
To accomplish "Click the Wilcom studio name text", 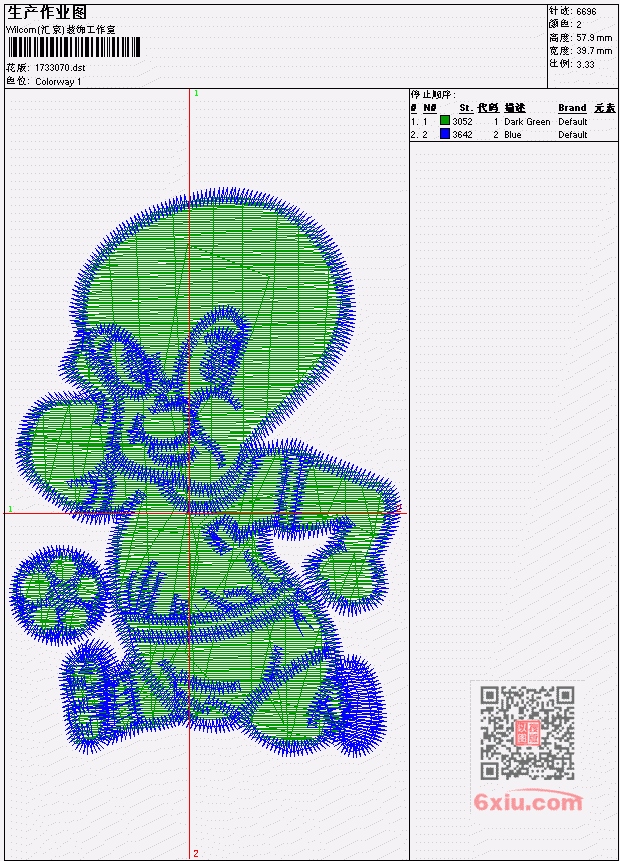I will tap(61, 30).
